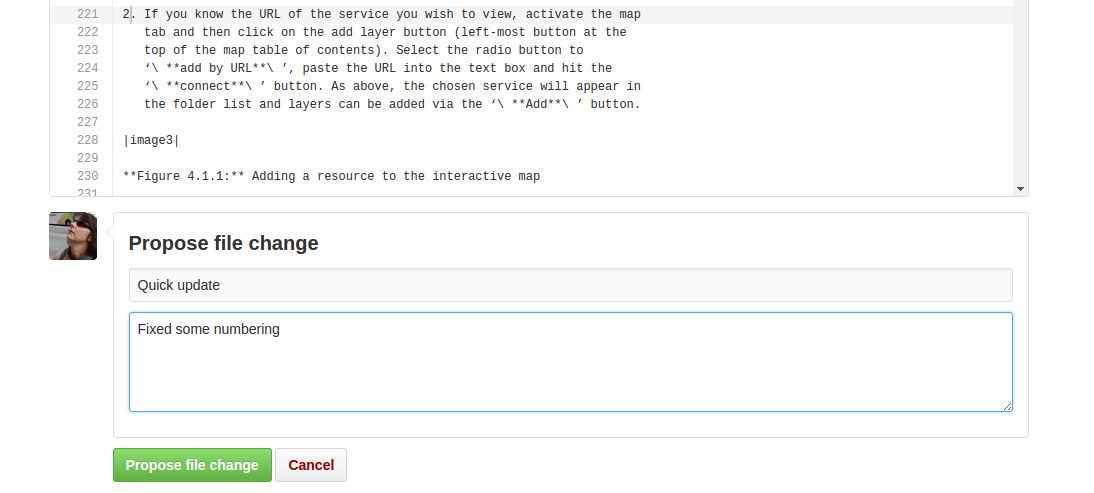Focus the 'Quick update' commit title field
Screen dimensions: 1094x493
[x=571, y=285]
